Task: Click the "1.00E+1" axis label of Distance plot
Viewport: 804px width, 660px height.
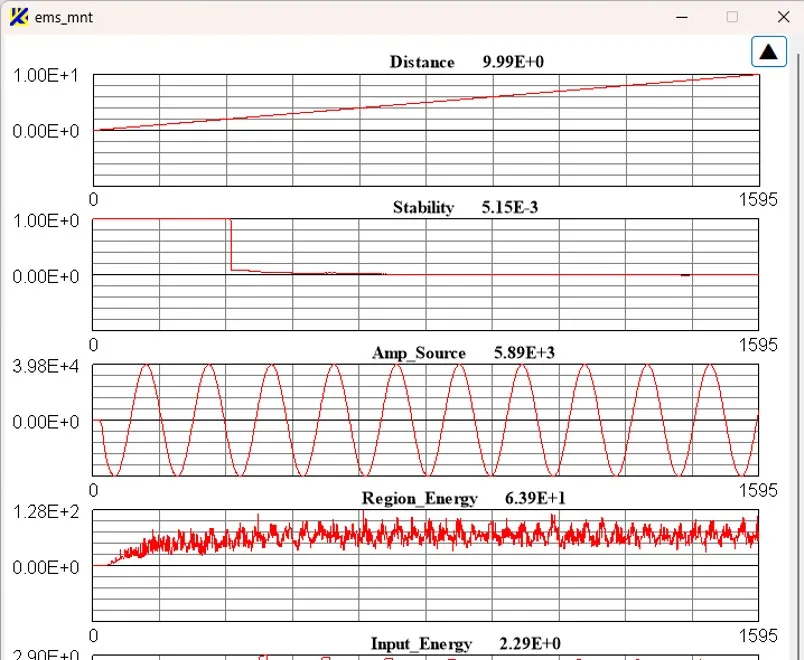Action: [46, 75]
